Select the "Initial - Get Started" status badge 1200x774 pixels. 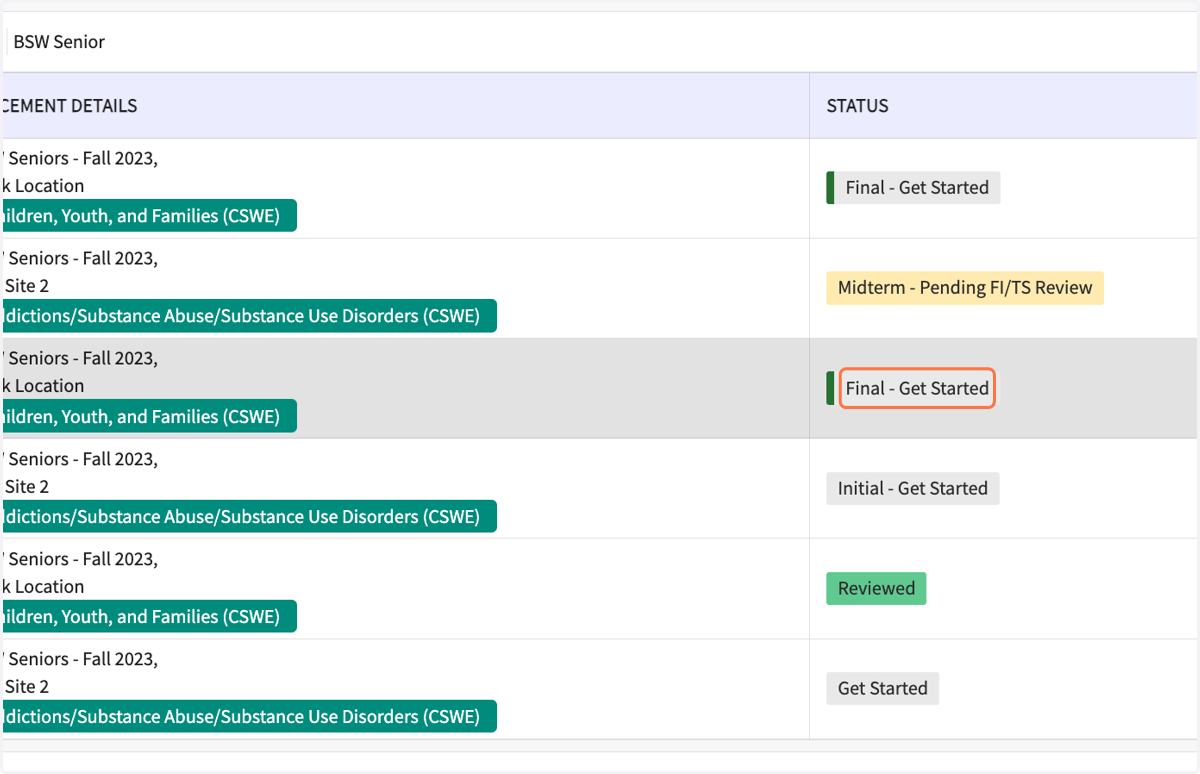(x=913, y=488)
